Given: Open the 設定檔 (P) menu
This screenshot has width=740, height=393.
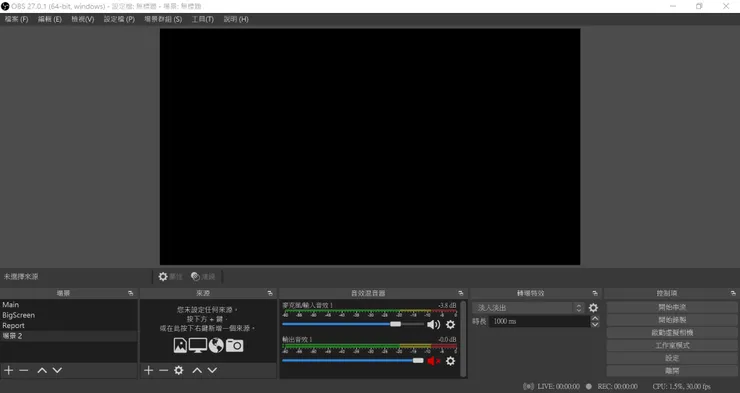Looking at the screenshot, I should tap(119, 19).
